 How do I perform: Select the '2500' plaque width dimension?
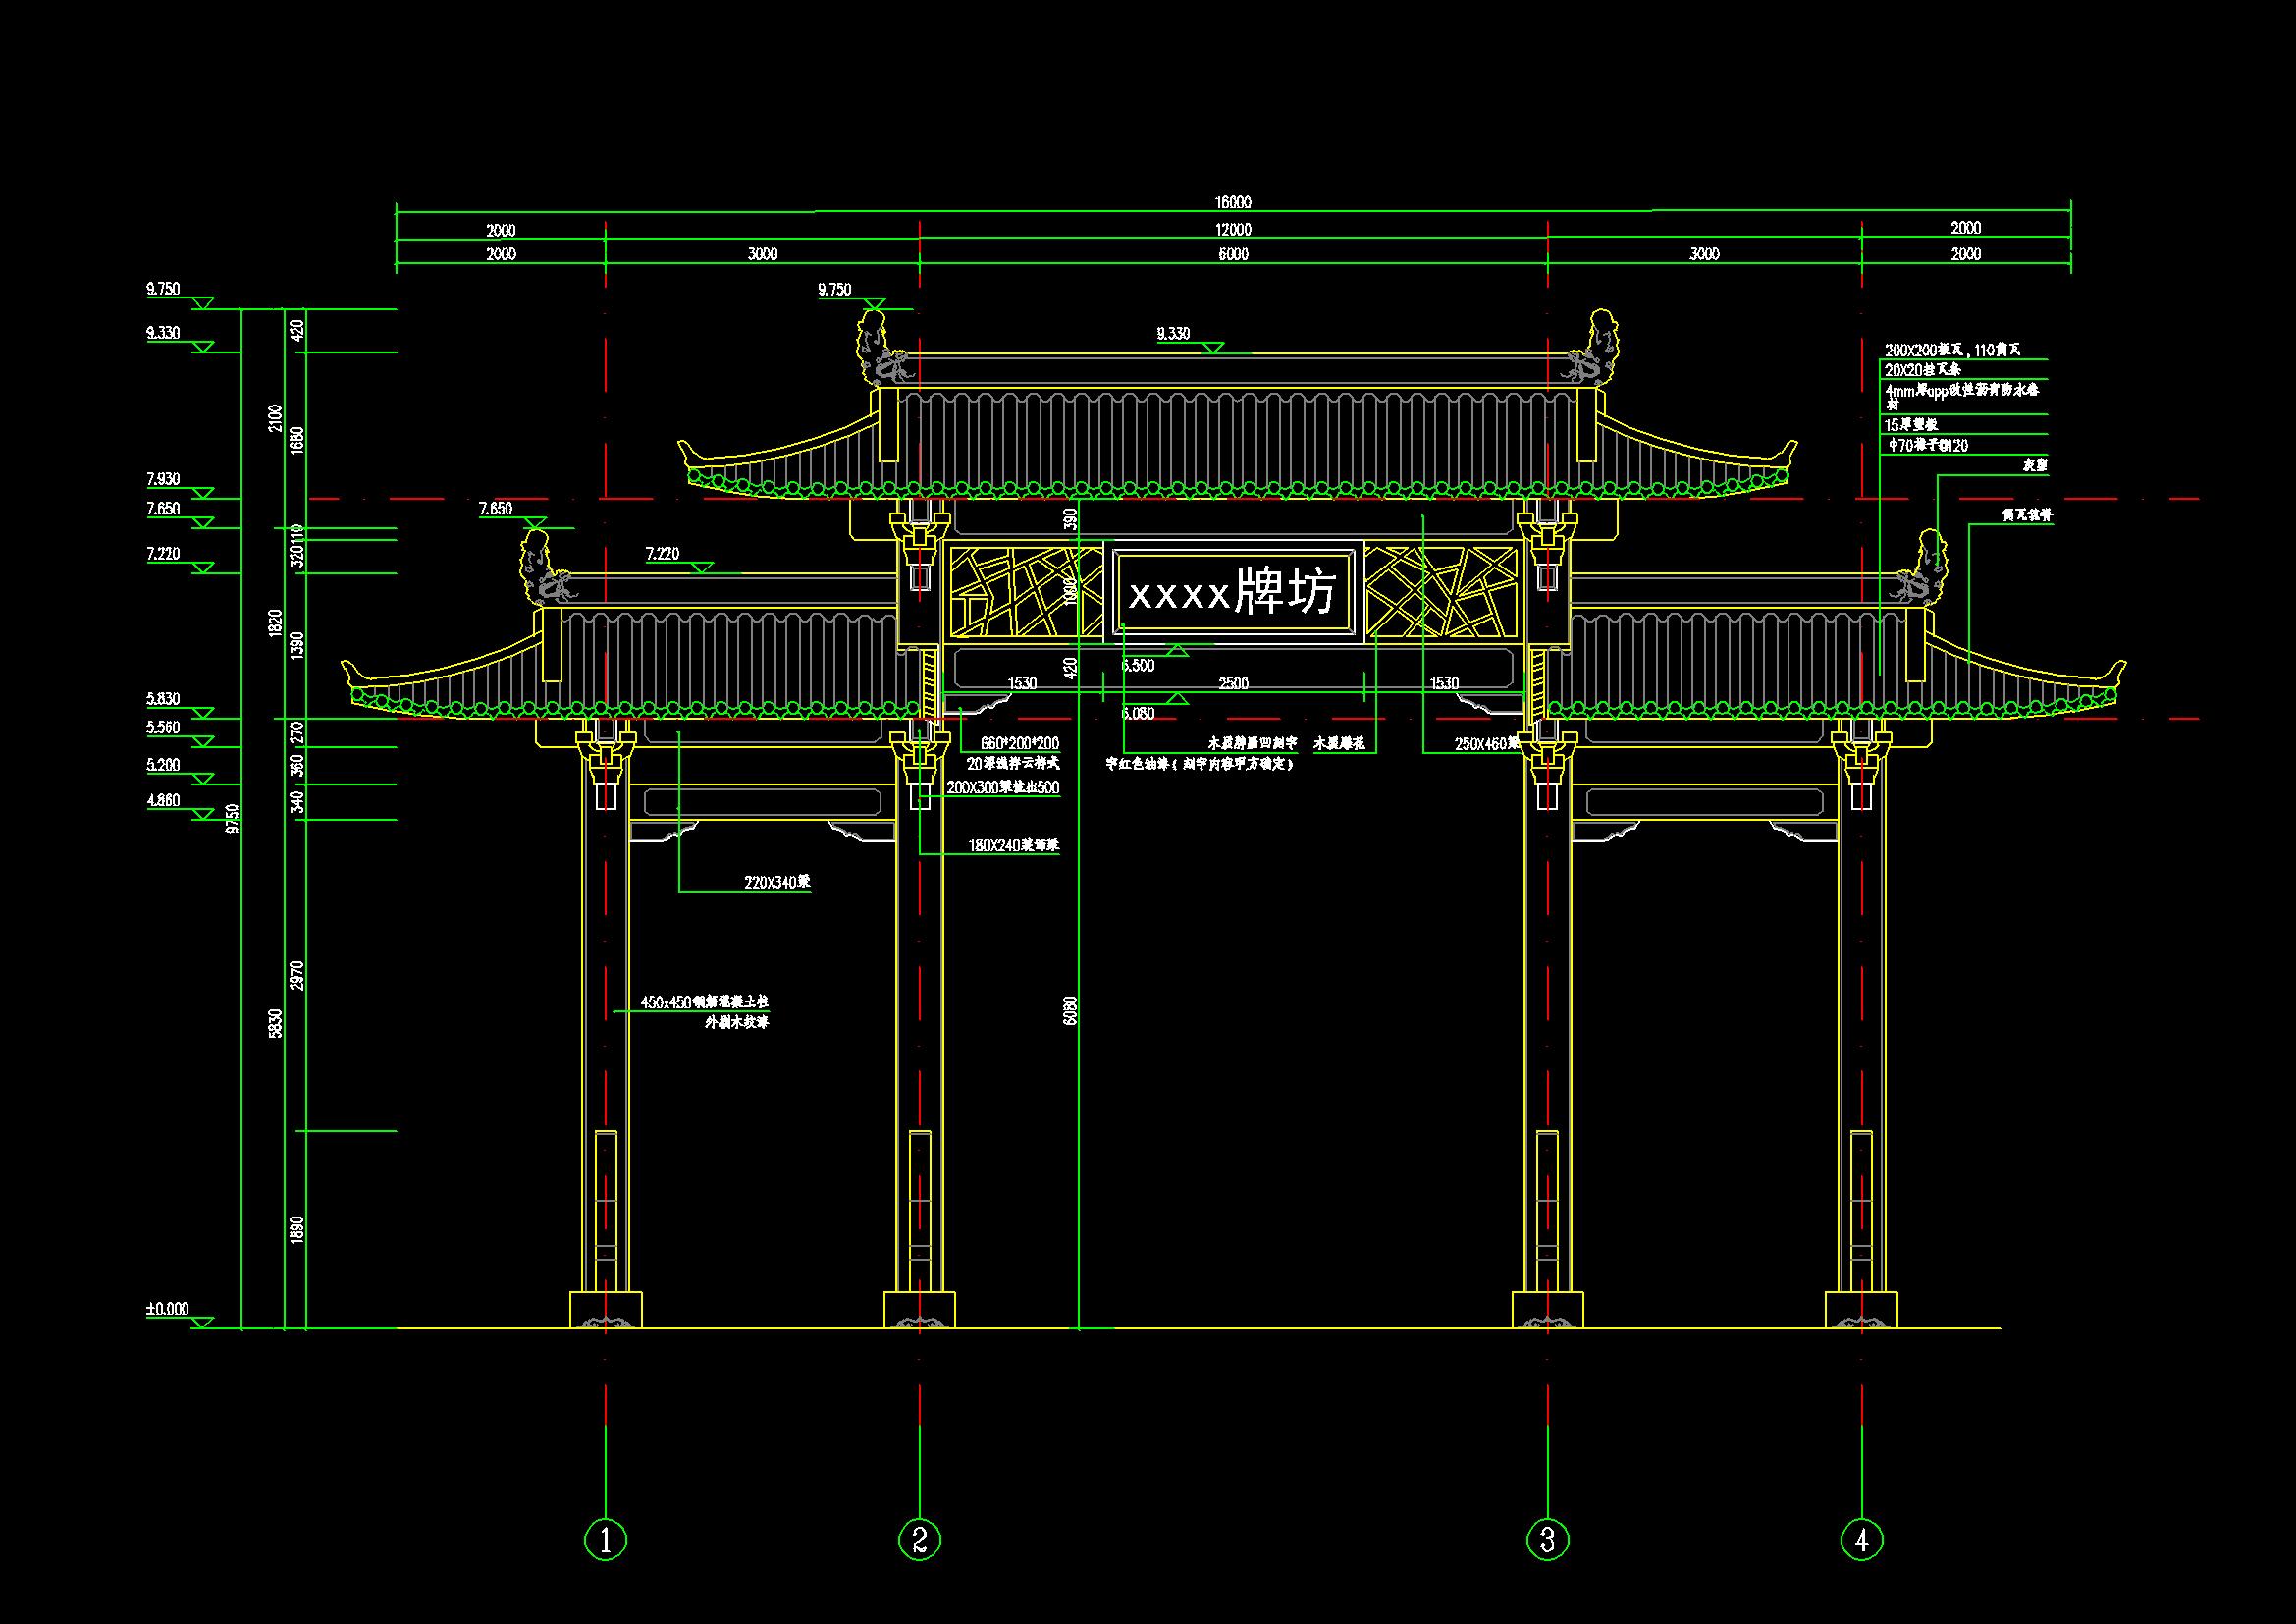point(1233,683)
